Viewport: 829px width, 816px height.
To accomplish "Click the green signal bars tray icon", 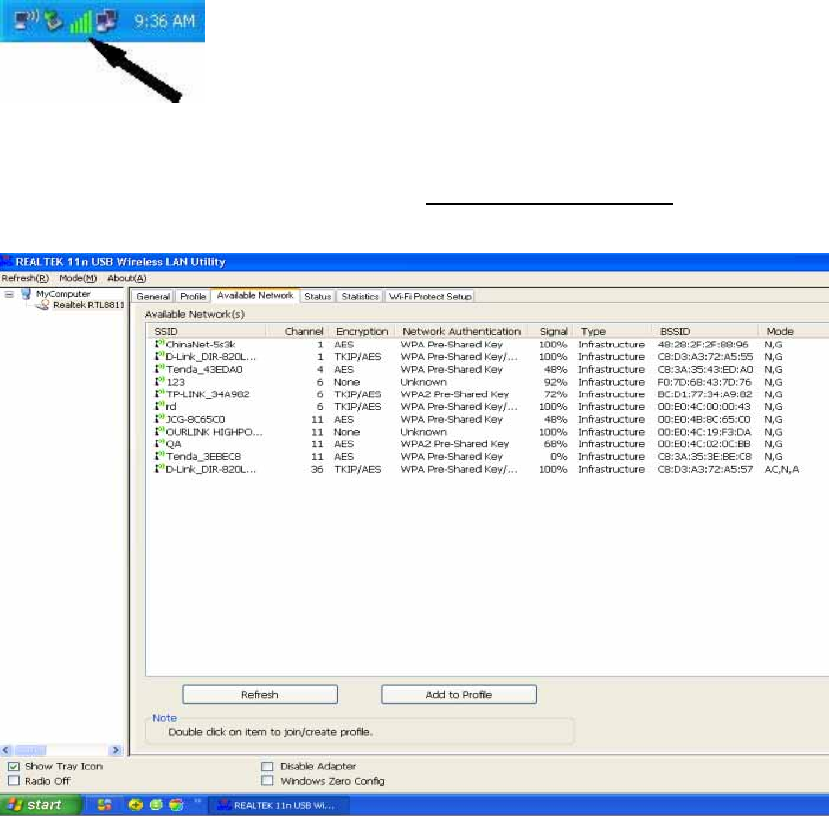I will click(x=81, y=22).
